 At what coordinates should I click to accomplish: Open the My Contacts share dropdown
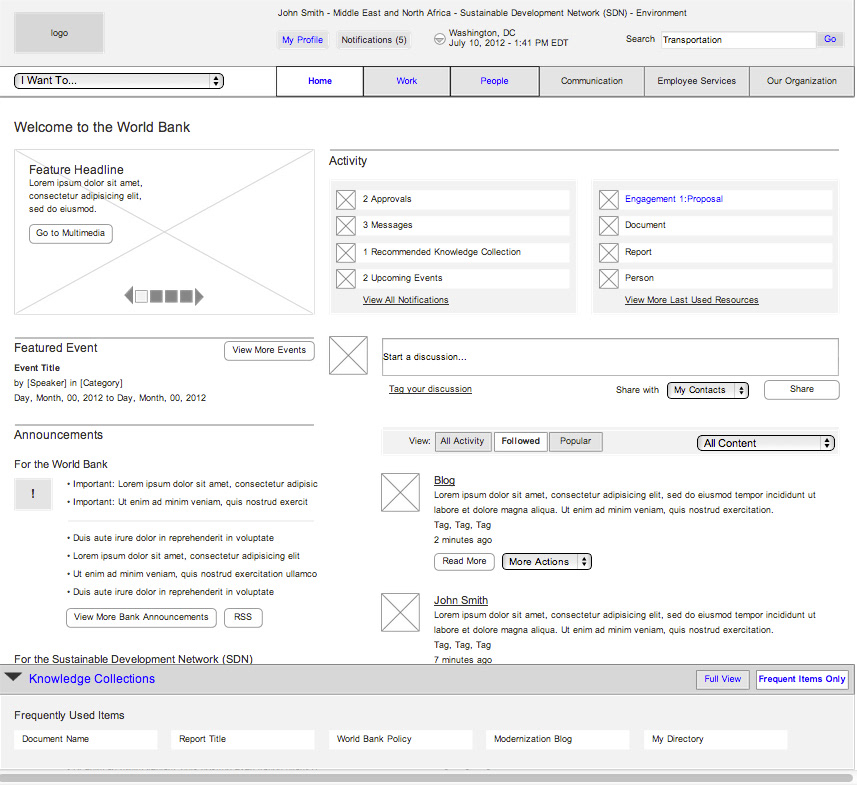point(707,390)
